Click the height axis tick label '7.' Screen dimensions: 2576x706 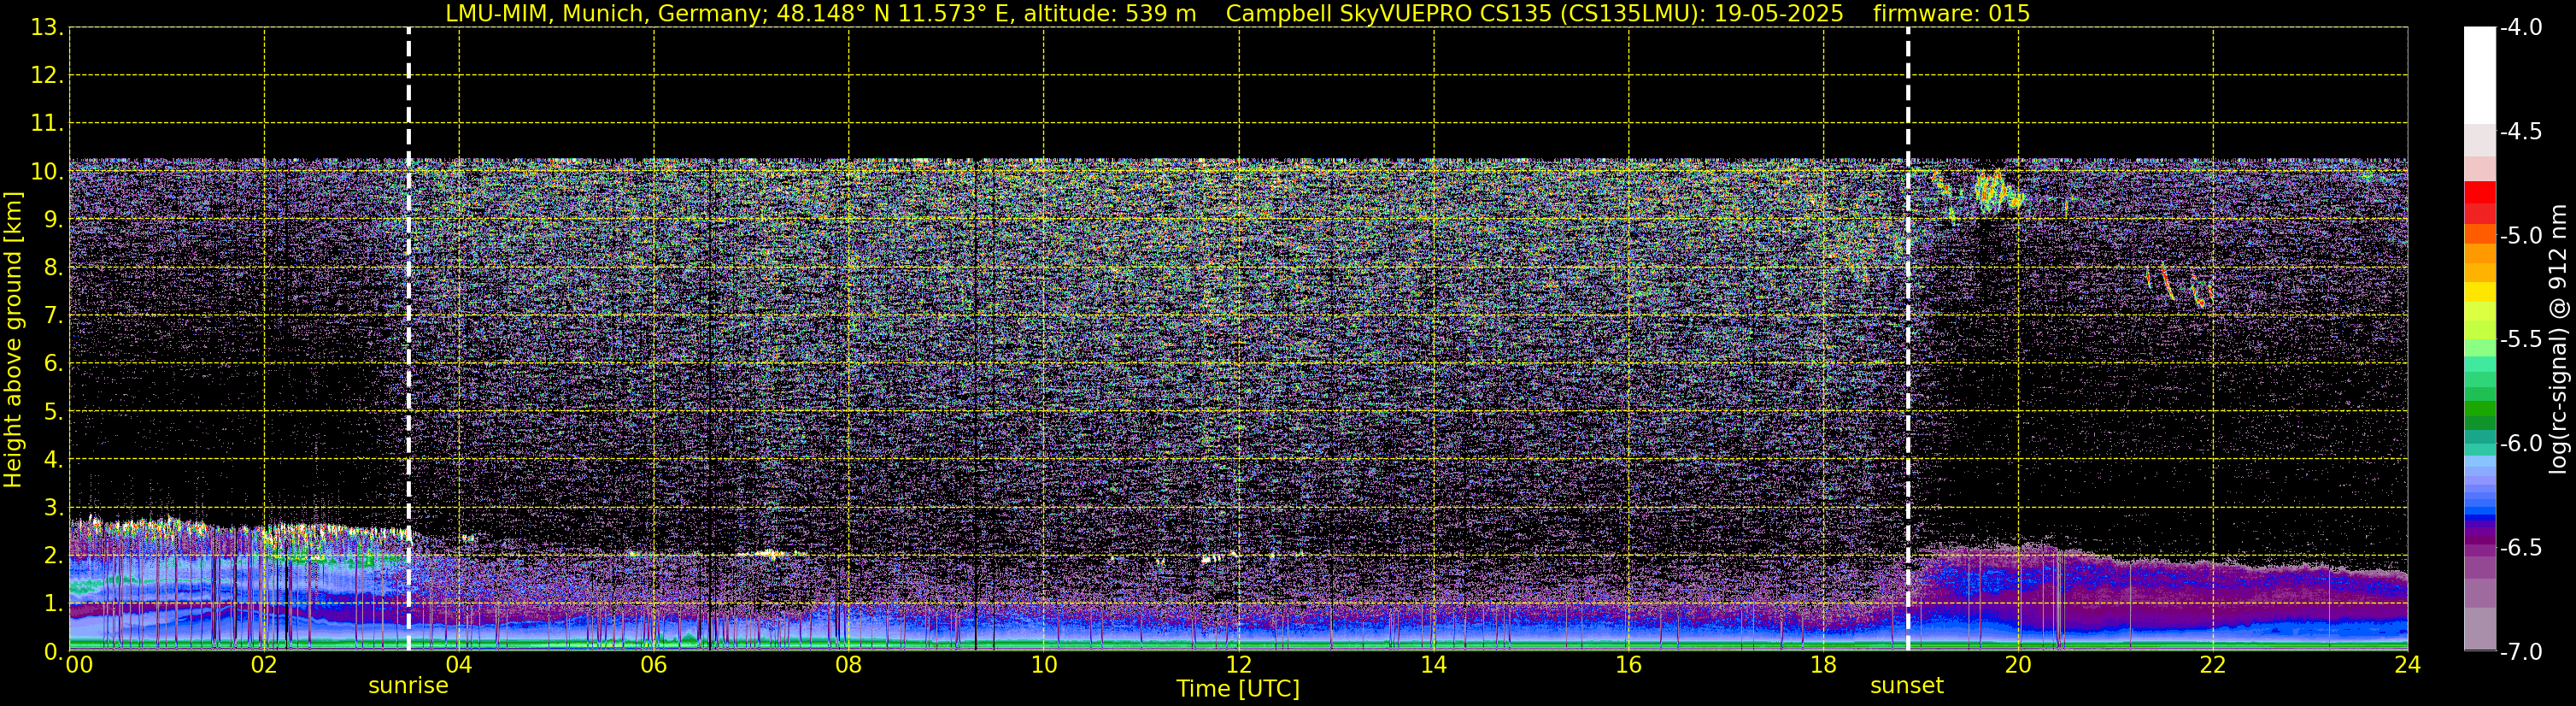(53, 316)
